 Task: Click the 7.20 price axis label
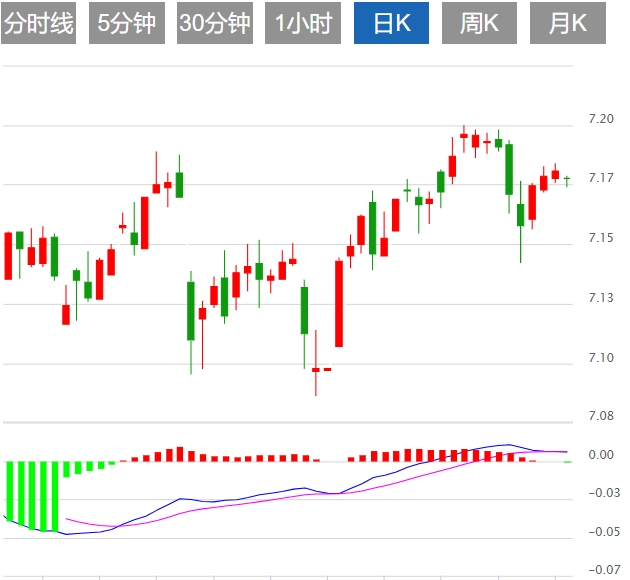[601, 120]
